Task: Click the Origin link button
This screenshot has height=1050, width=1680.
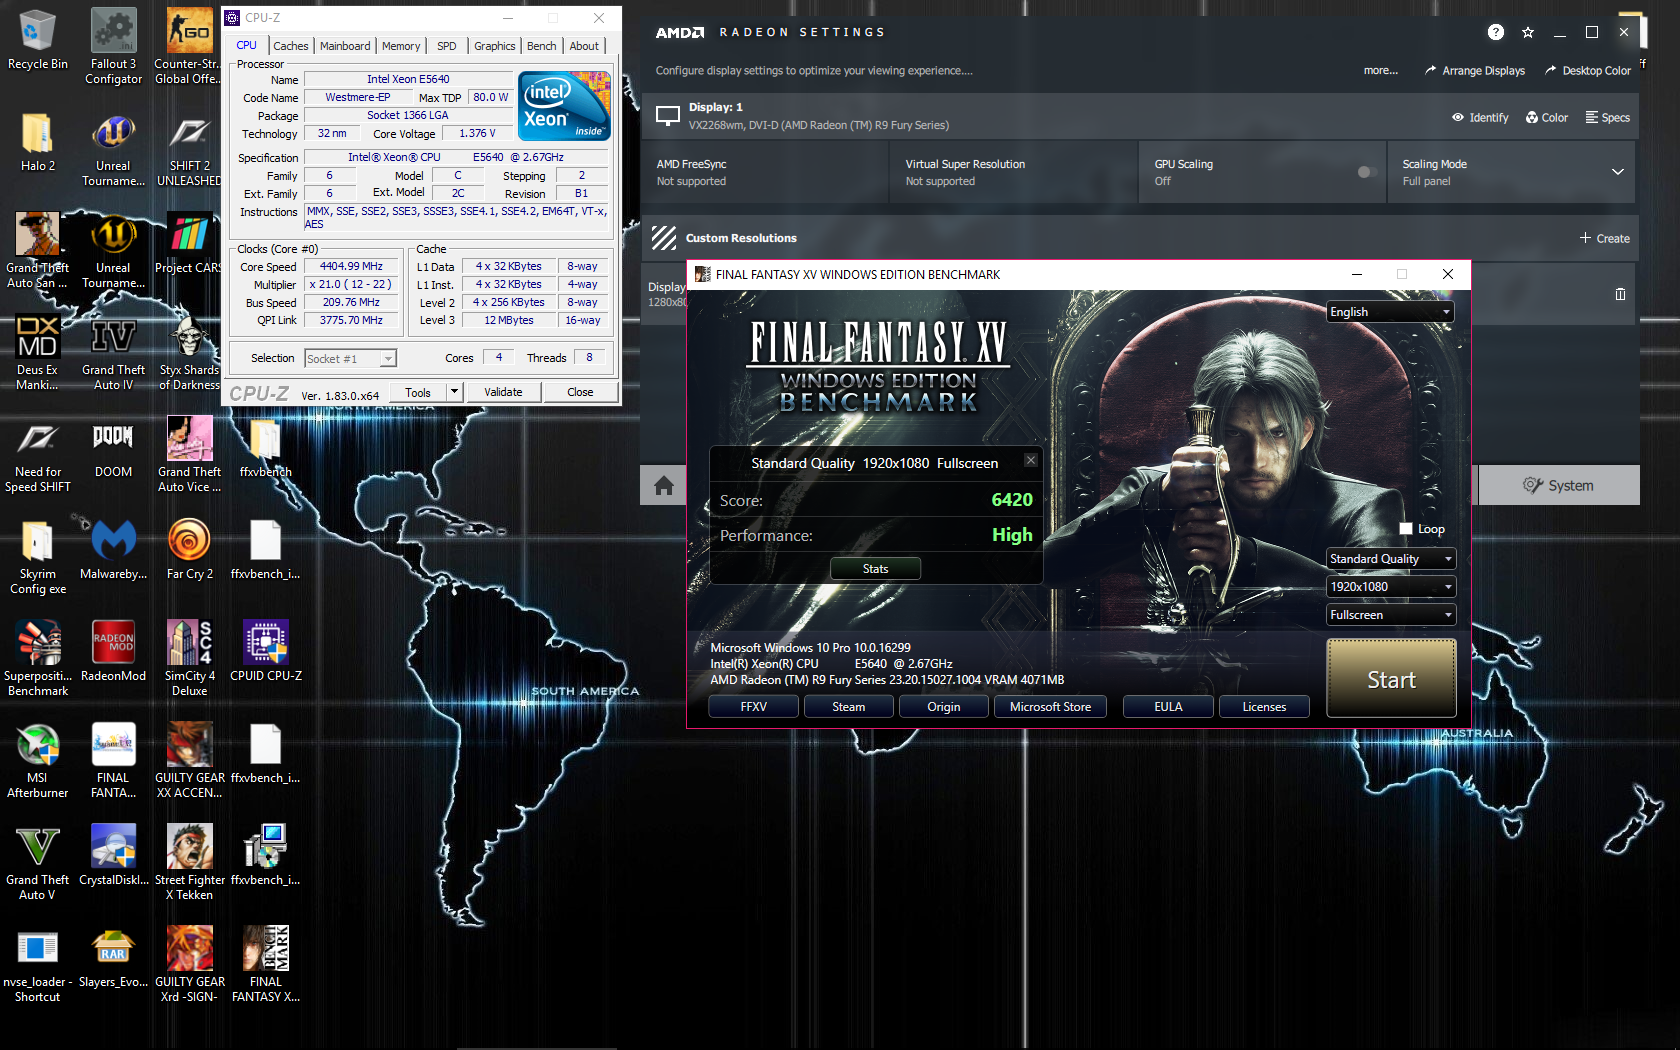Action: click(x=943, y=707)
